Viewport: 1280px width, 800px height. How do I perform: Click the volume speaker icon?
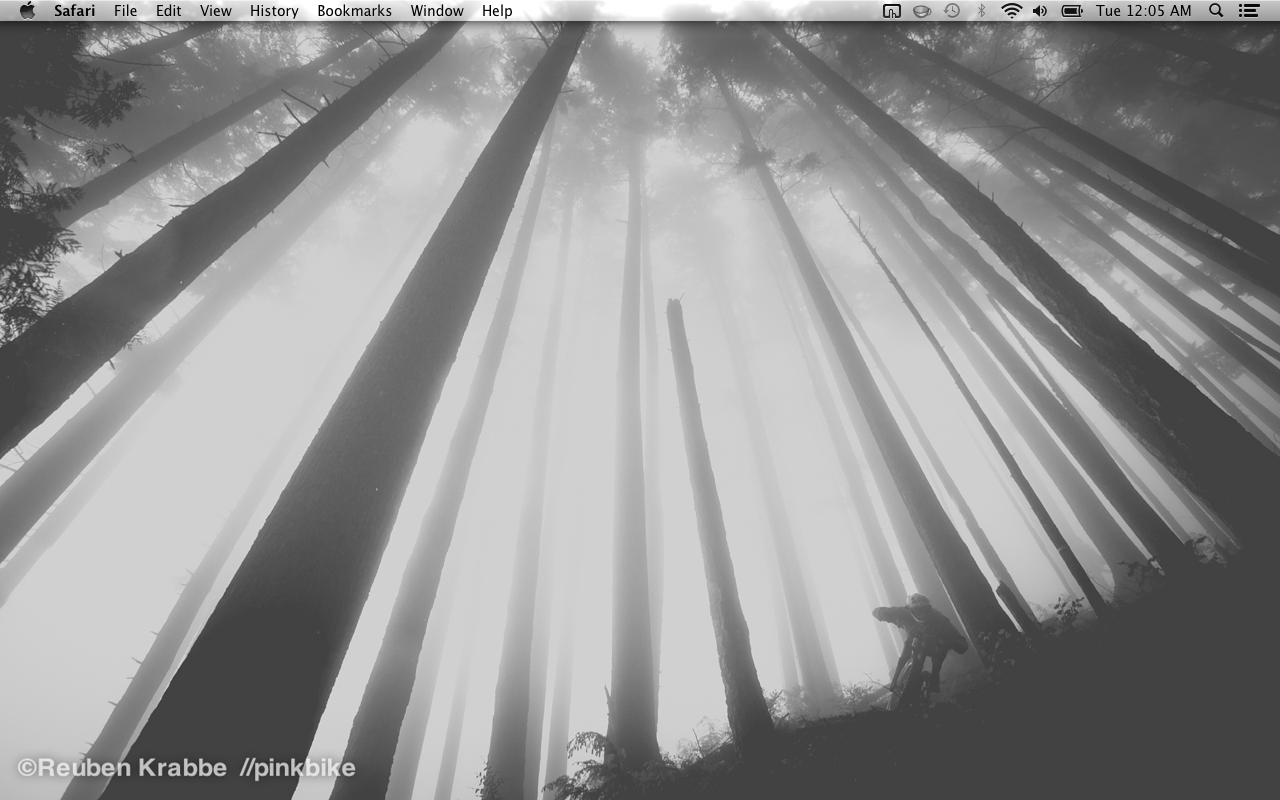point(1040,11)
